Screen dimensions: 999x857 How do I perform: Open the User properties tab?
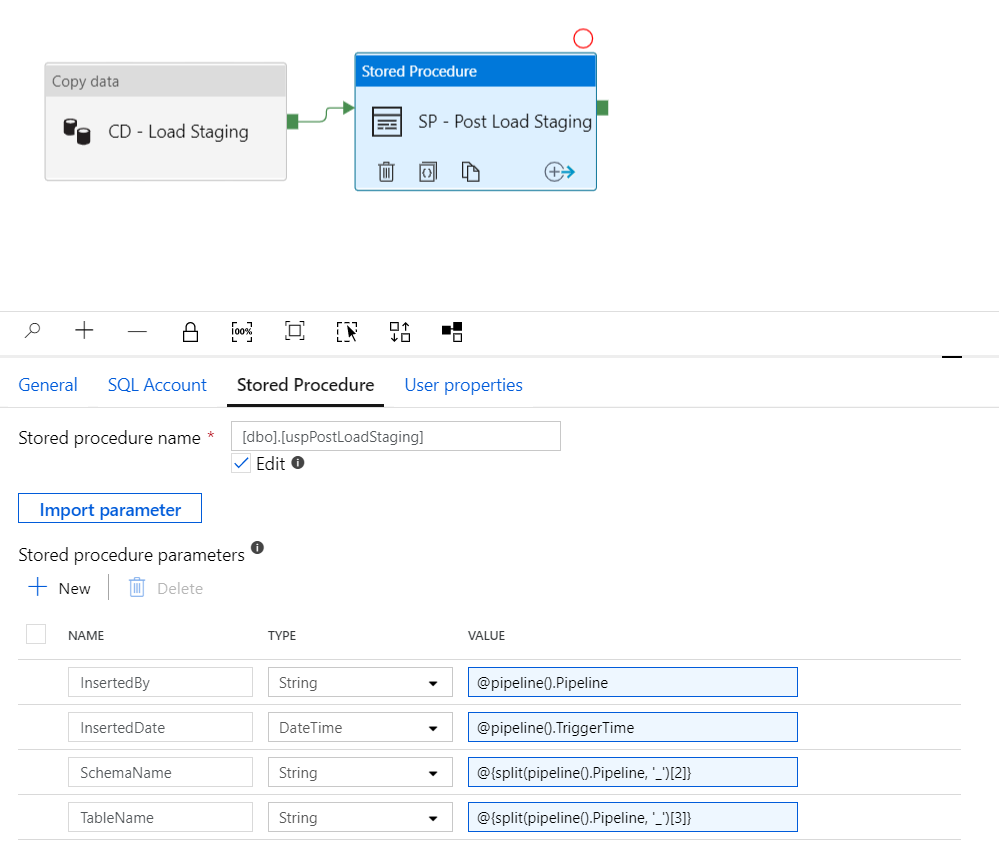[x=463, y=385]
